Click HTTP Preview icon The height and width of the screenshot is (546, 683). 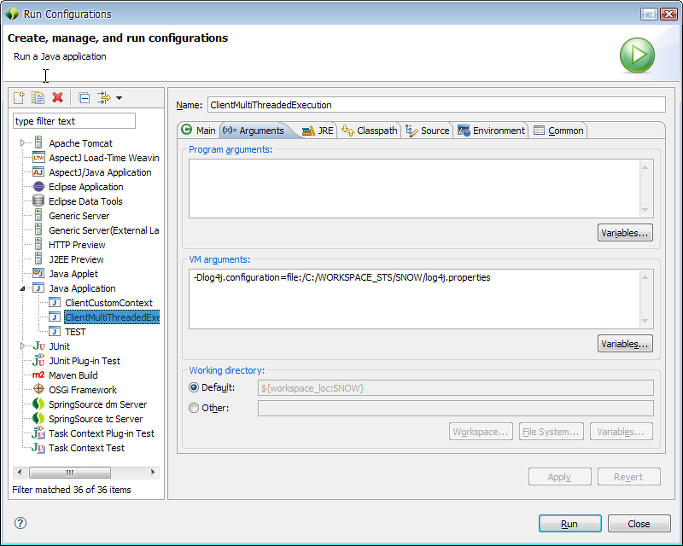(39, 244)
